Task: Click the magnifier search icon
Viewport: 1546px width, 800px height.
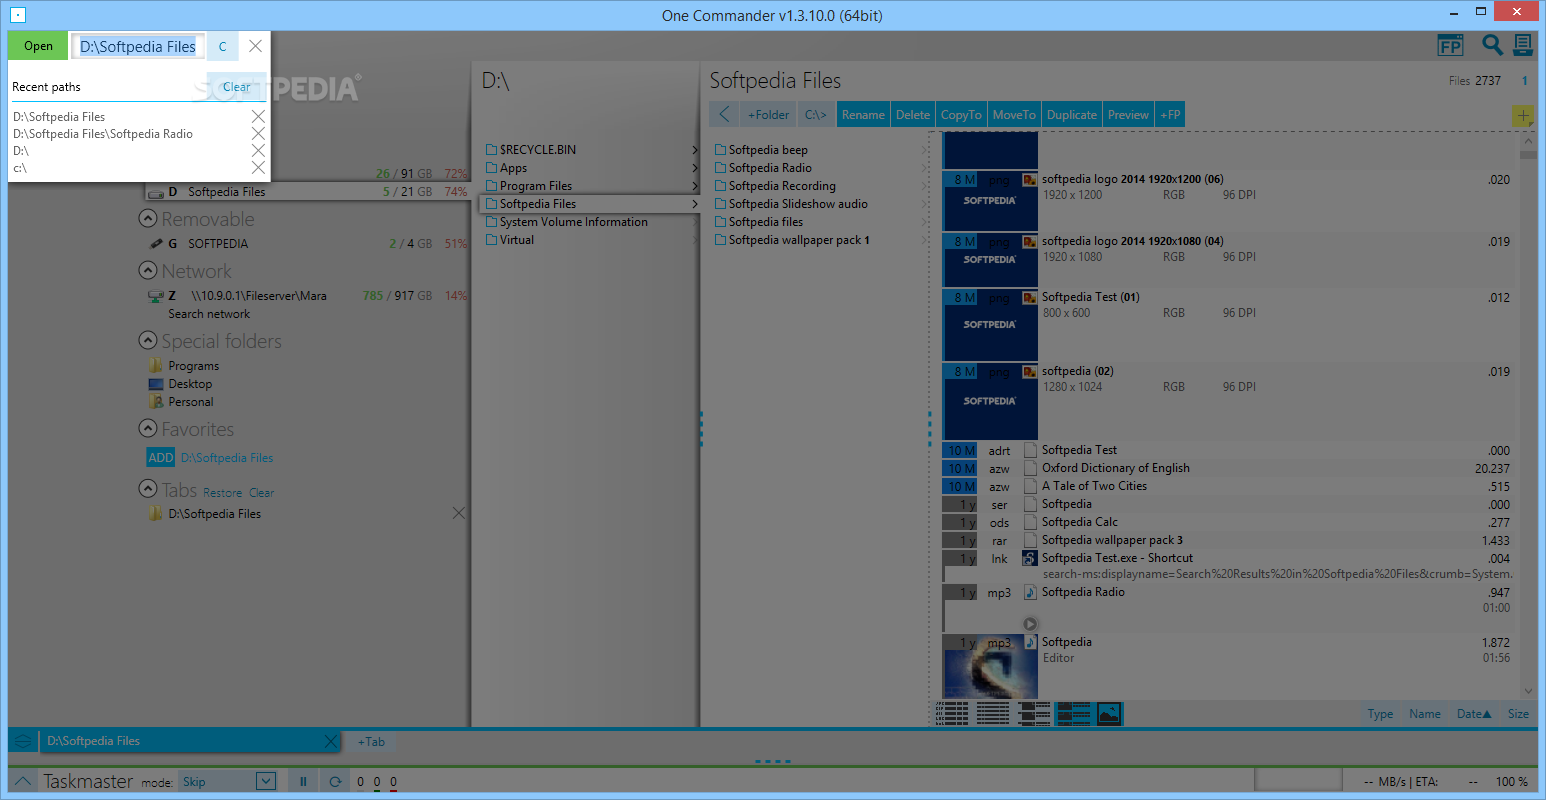Action: pyautogui.click(x=1492, y=45)
